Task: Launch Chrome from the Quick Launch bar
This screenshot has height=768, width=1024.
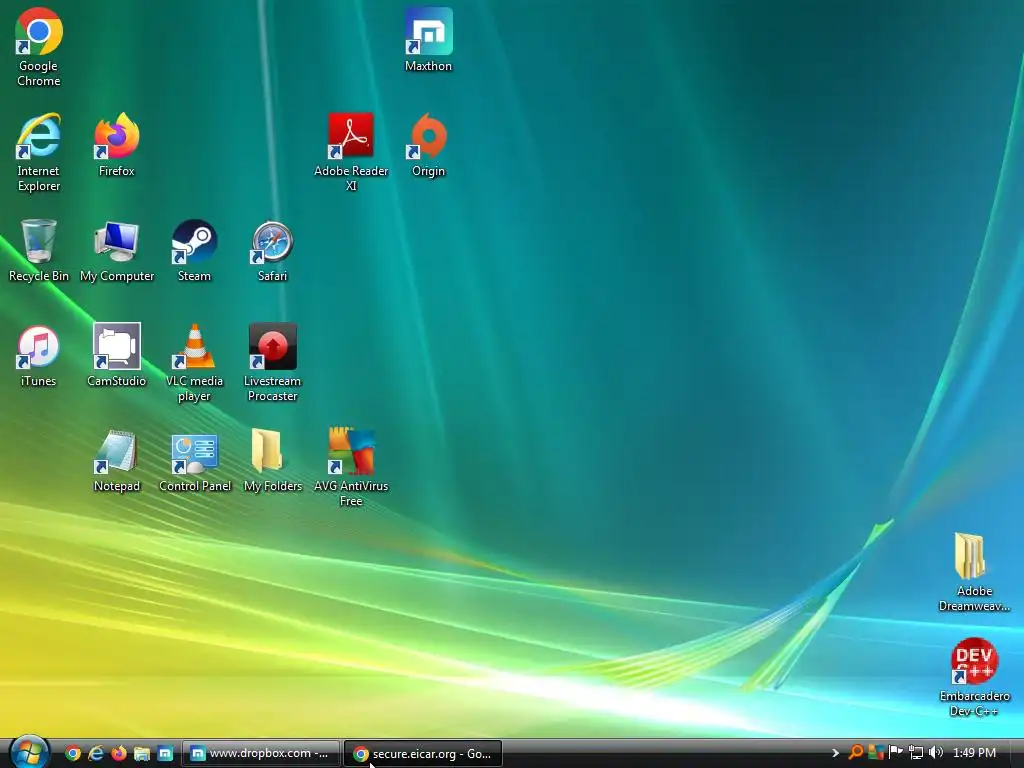Action: coord(73,753)
